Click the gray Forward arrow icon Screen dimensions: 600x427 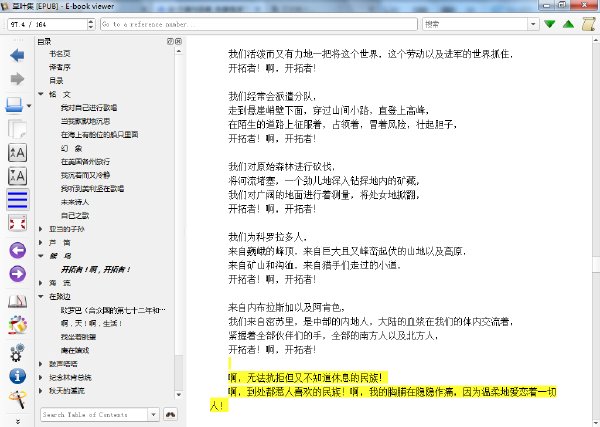[x=17, y=79]
